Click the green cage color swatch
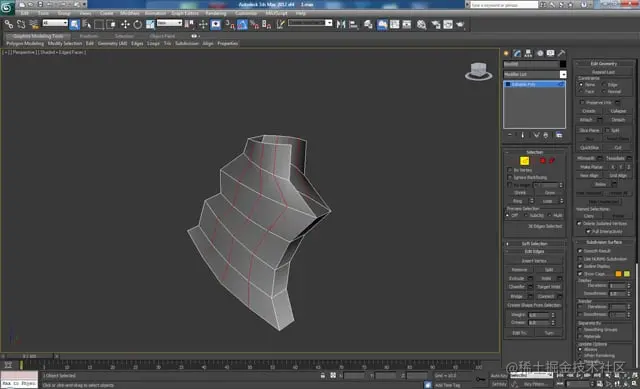The width and height of the screenshot is (640, 389). 627,273
